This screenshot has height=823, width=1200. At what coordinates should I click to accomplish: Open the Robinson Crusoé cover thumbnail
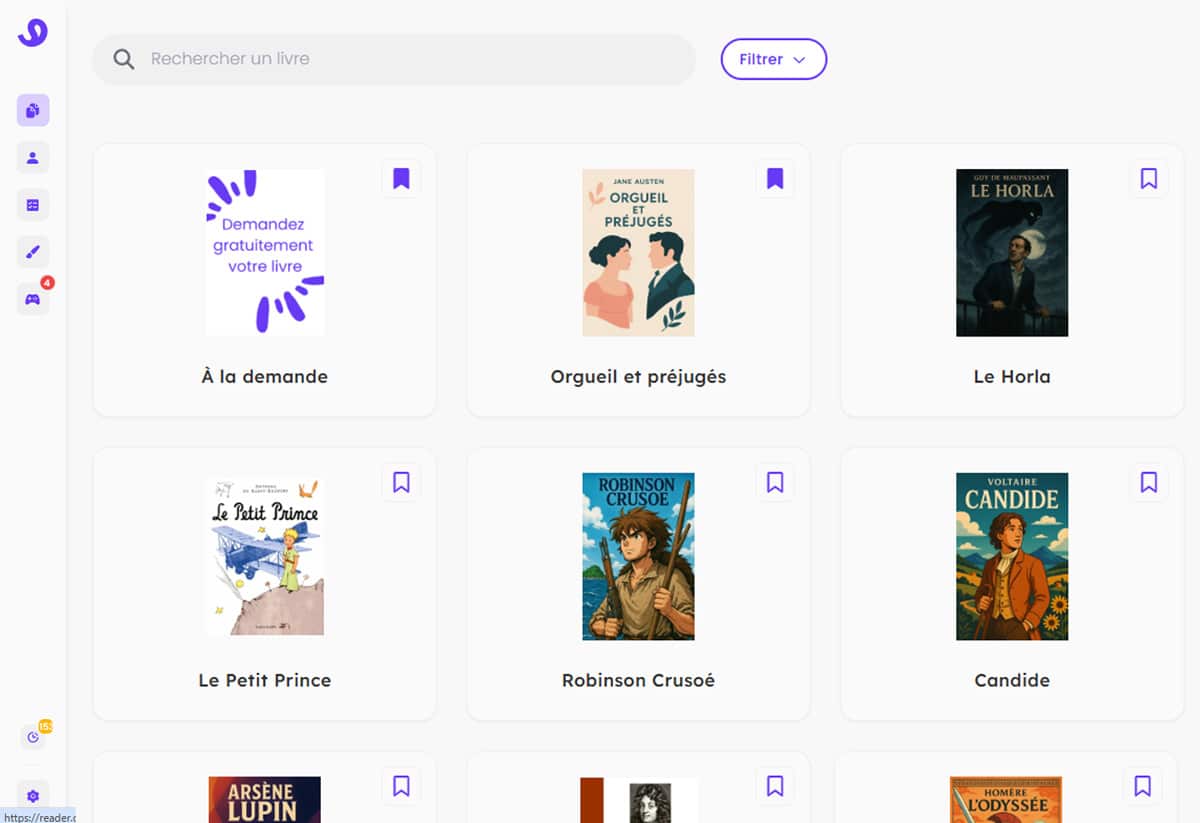point(638,556)
